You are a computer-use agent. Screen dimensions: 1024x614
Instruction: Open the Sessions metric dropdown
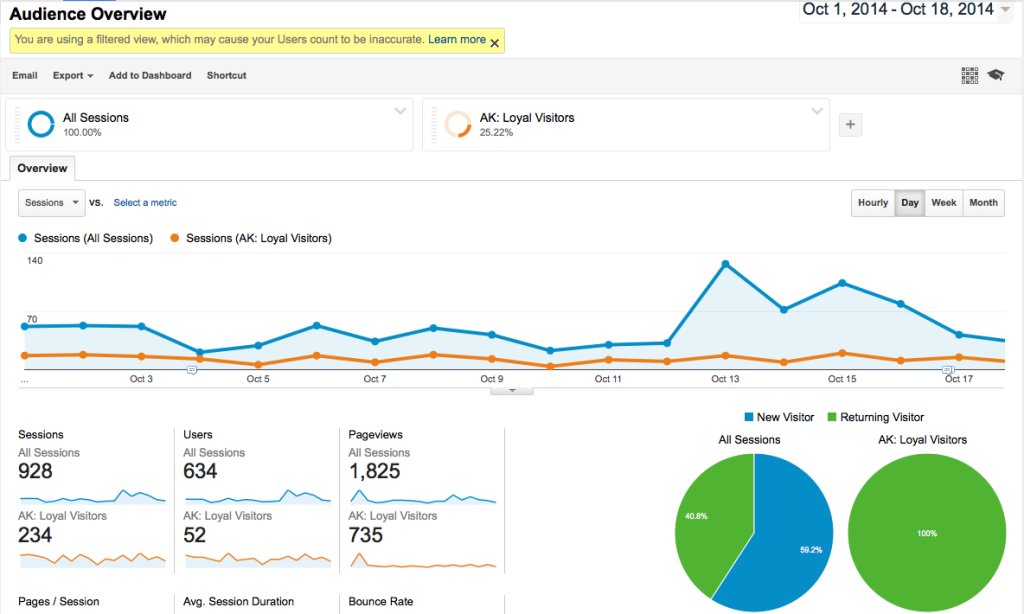point(51,202)
